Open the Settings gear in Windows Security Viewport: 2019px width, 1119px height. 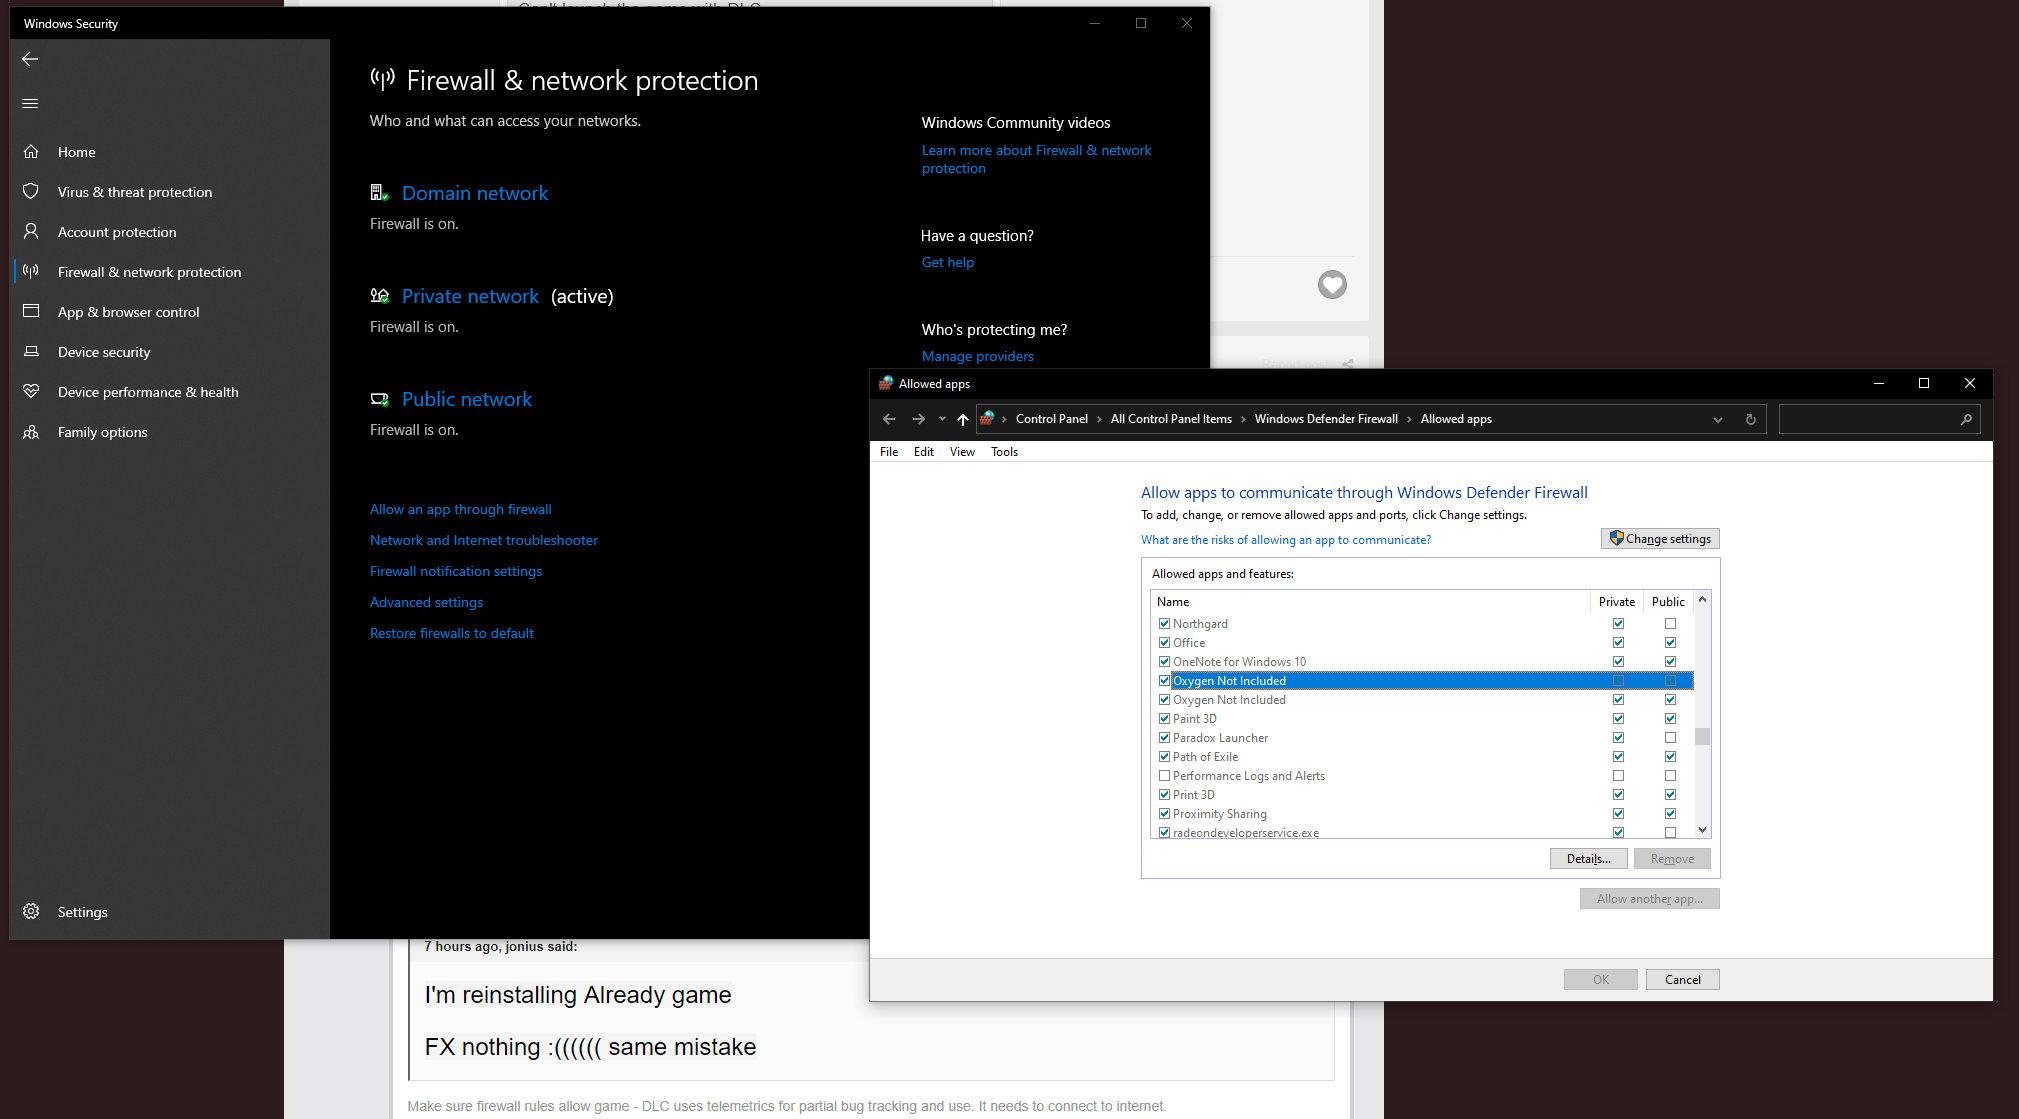pyautogui.click(x=31, y=911)
